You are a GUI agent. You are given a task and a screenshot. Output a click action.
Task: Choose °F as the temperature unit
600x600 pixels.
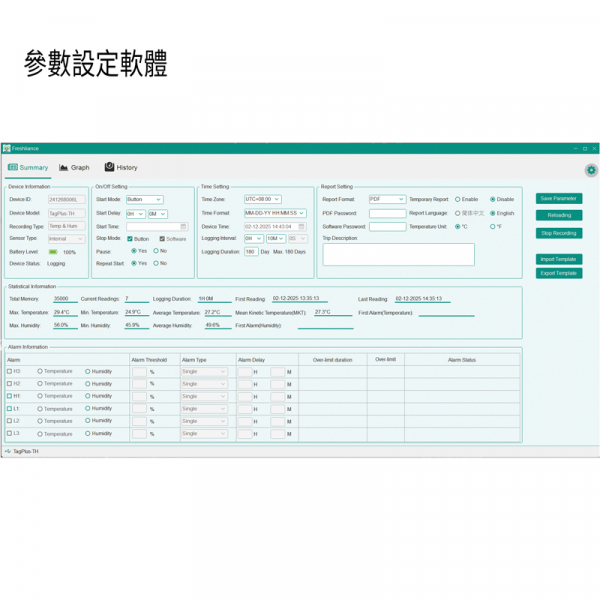tap(491, 226)
